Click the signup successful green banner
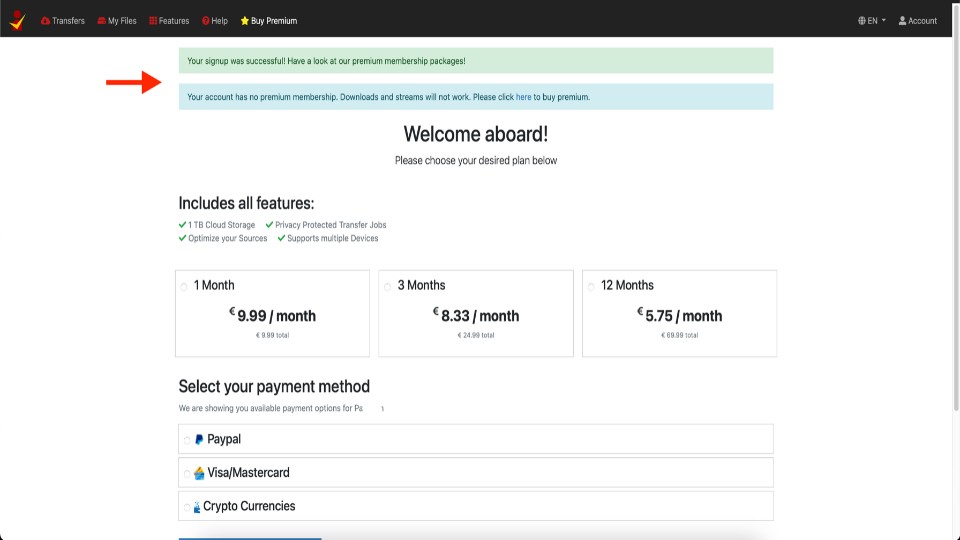Screen dimensions: 960x540 [x=476, y=61]
